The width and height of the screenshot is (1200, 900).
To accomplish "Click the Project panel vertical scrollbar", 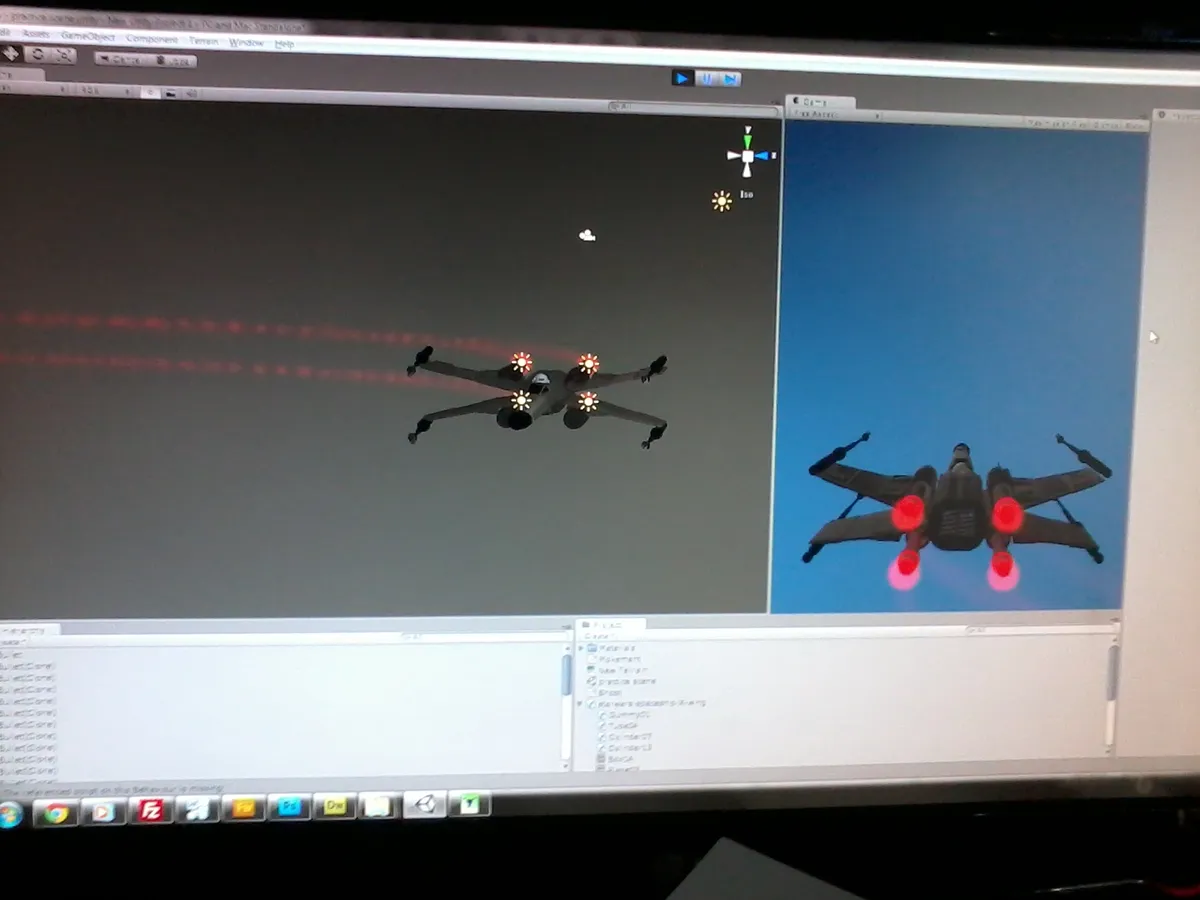I will [1112, 695].
